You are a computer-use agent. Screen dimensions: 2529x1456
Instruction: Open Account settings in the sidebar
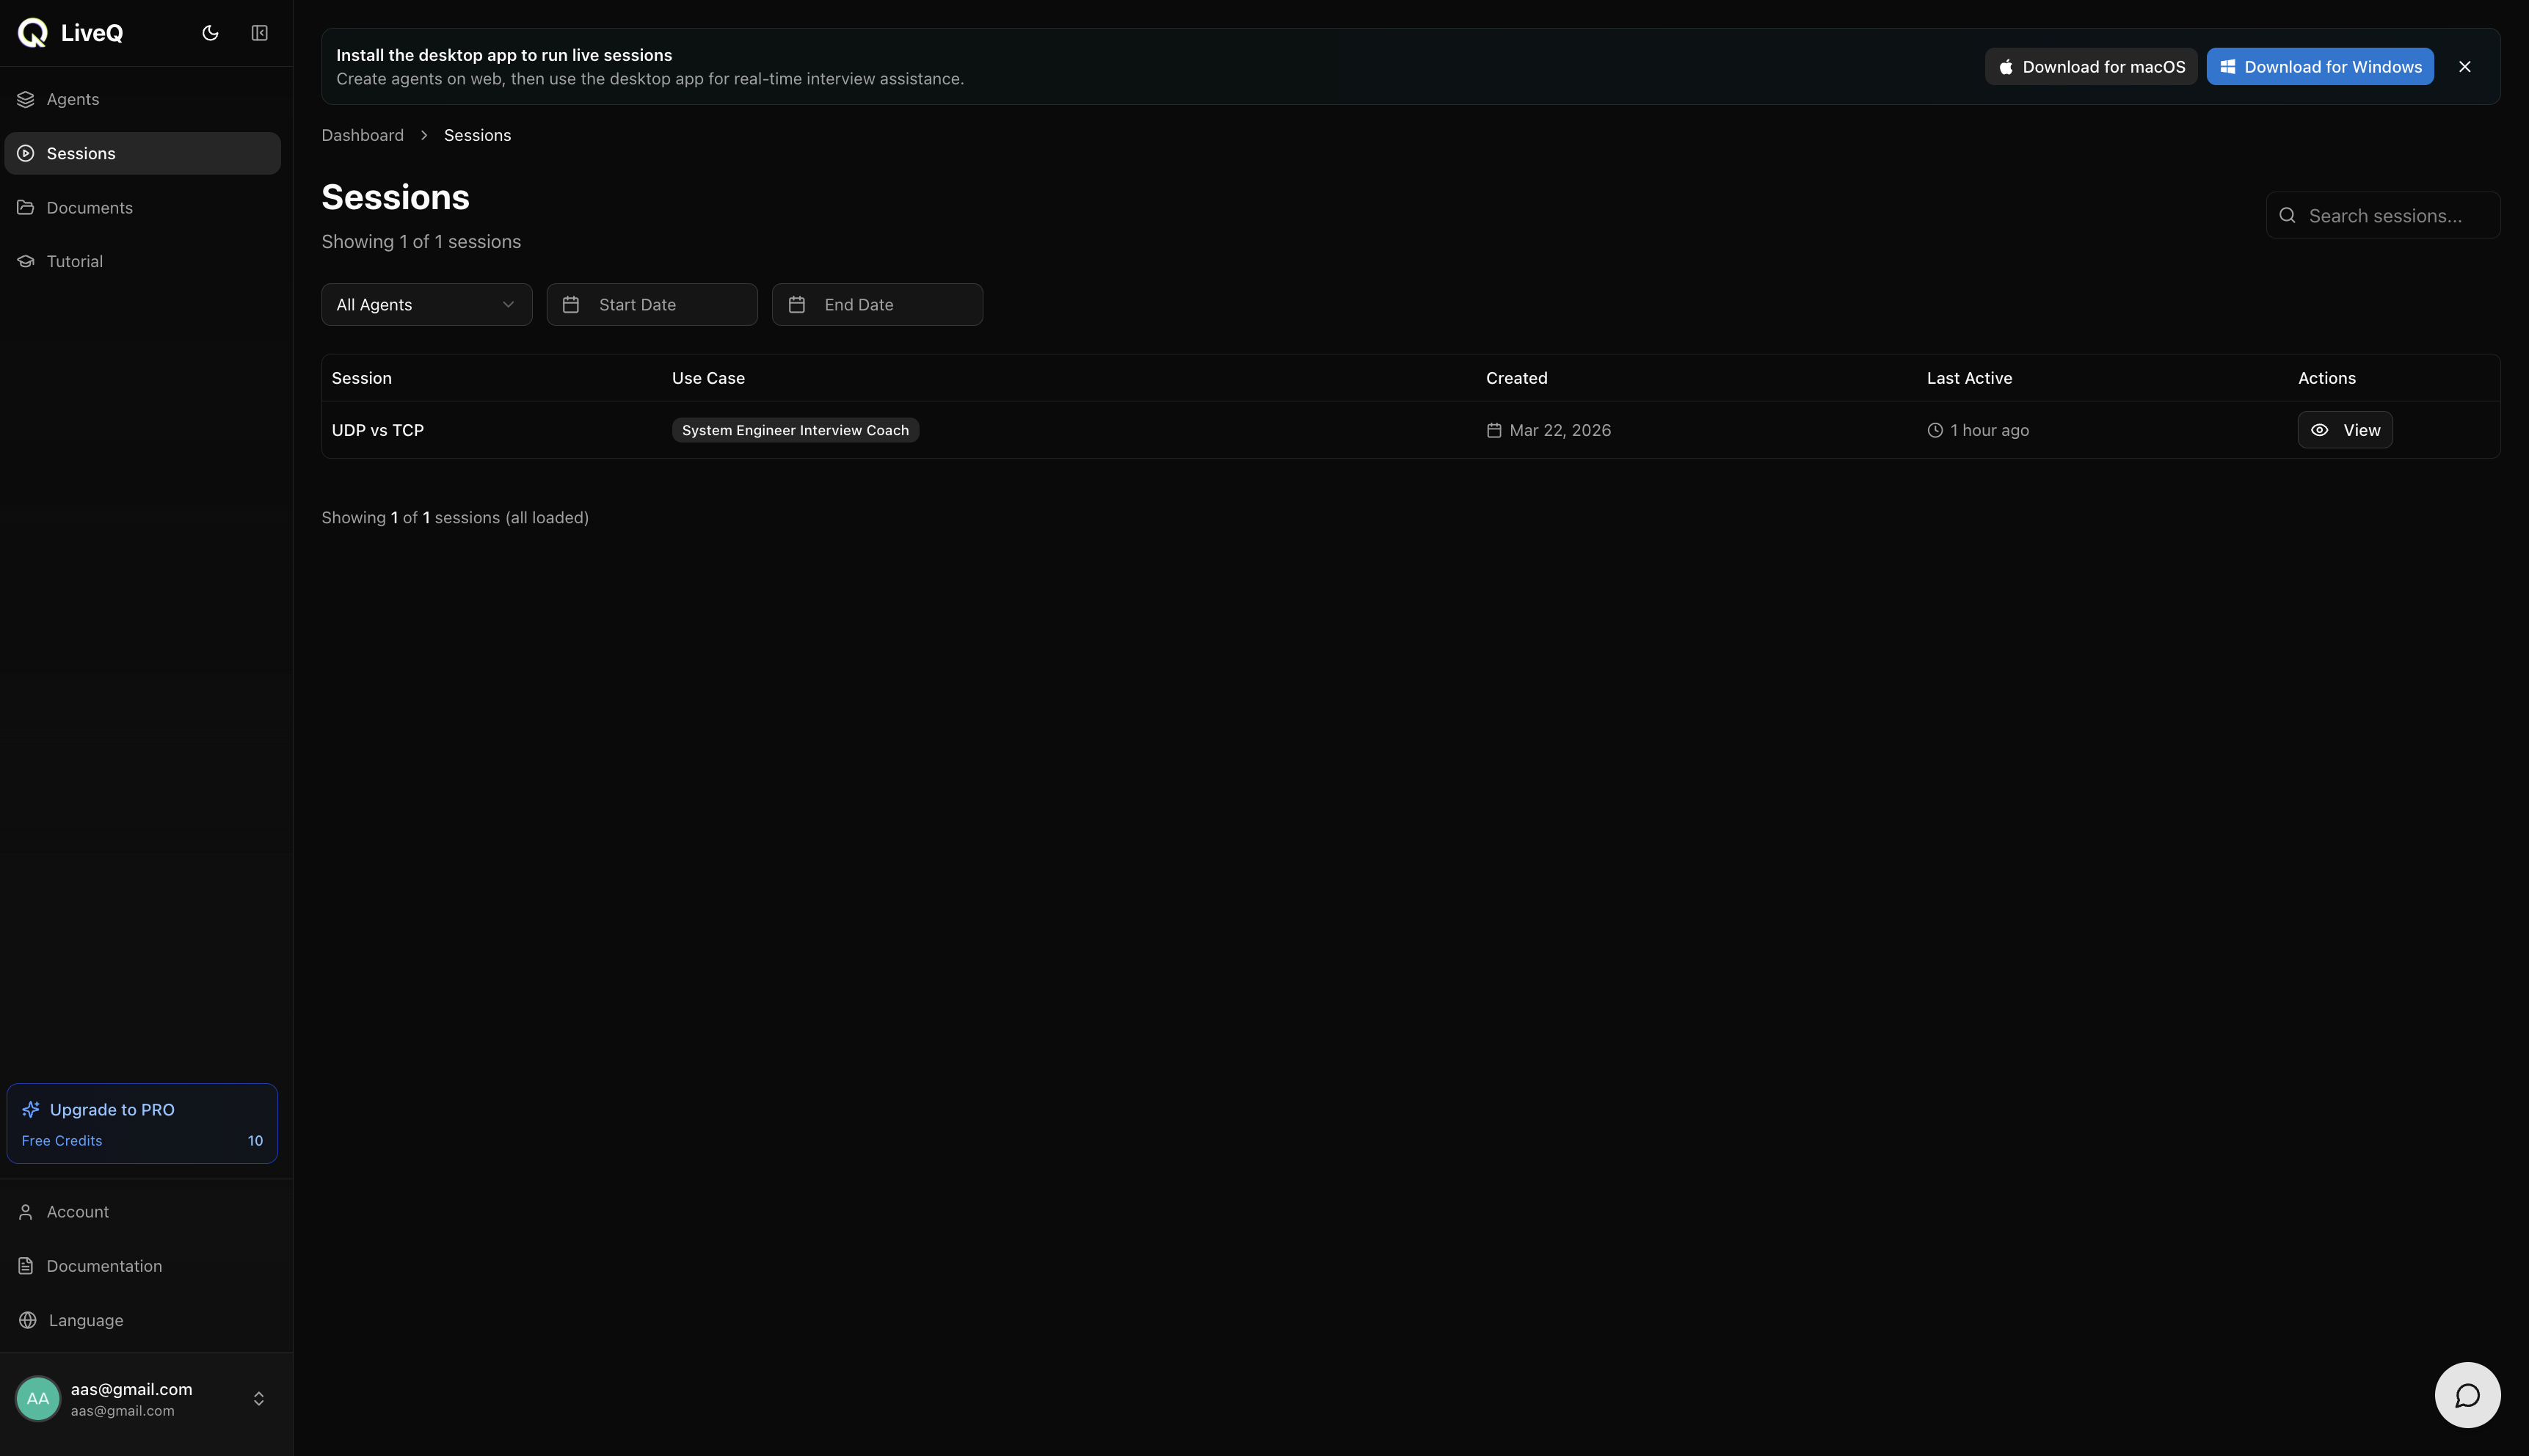tap(77, 1212)
